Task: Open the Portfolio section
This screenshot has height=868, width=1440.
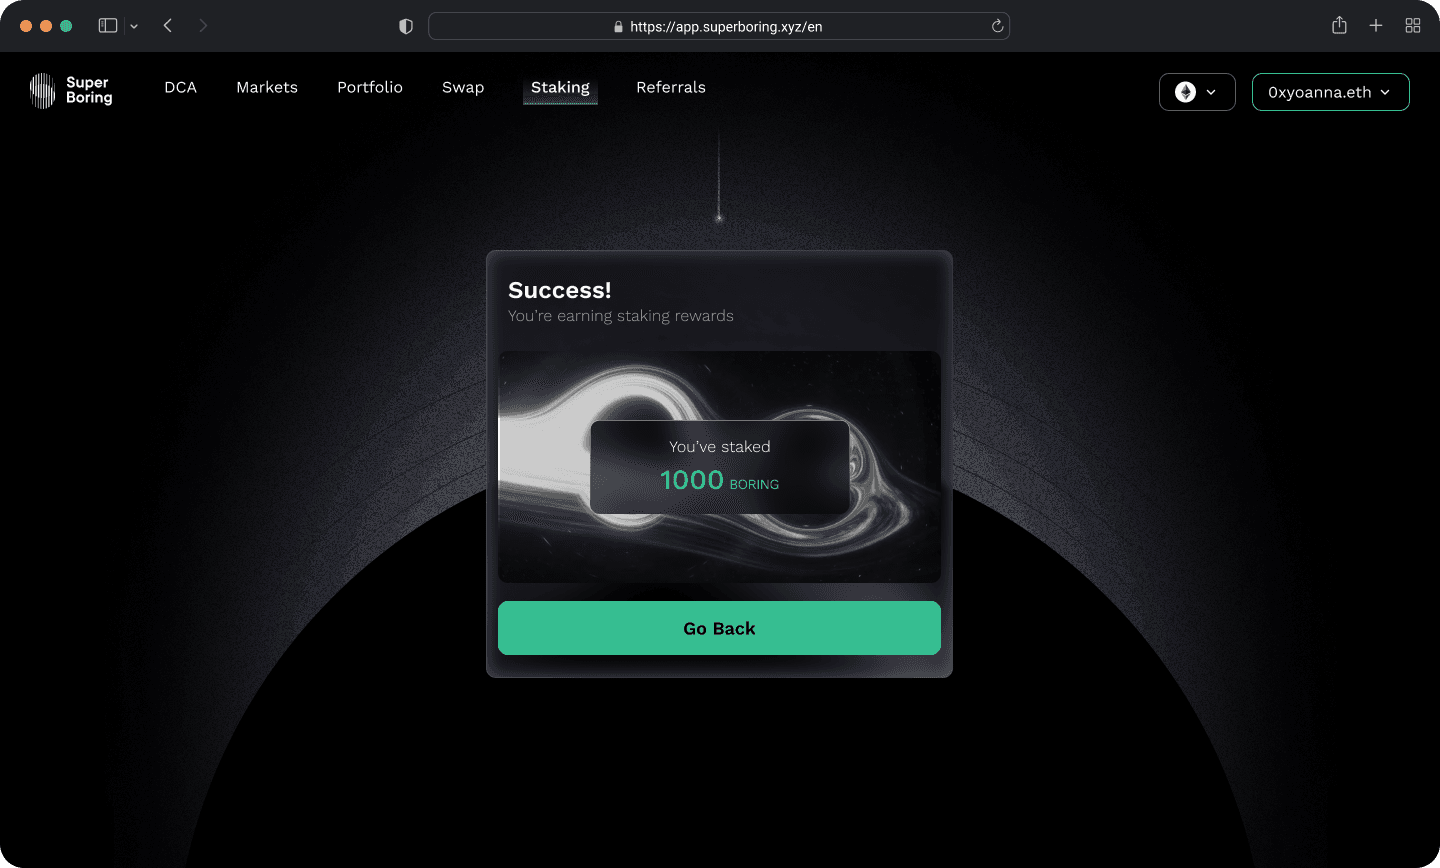Action: coord(370,88)
